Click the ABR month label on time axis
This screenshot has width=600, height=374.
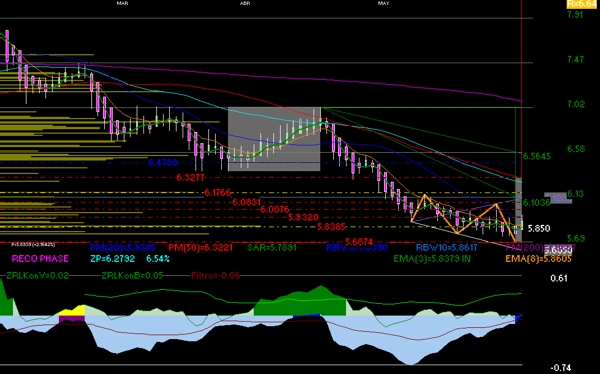click(x=245, y=3)
